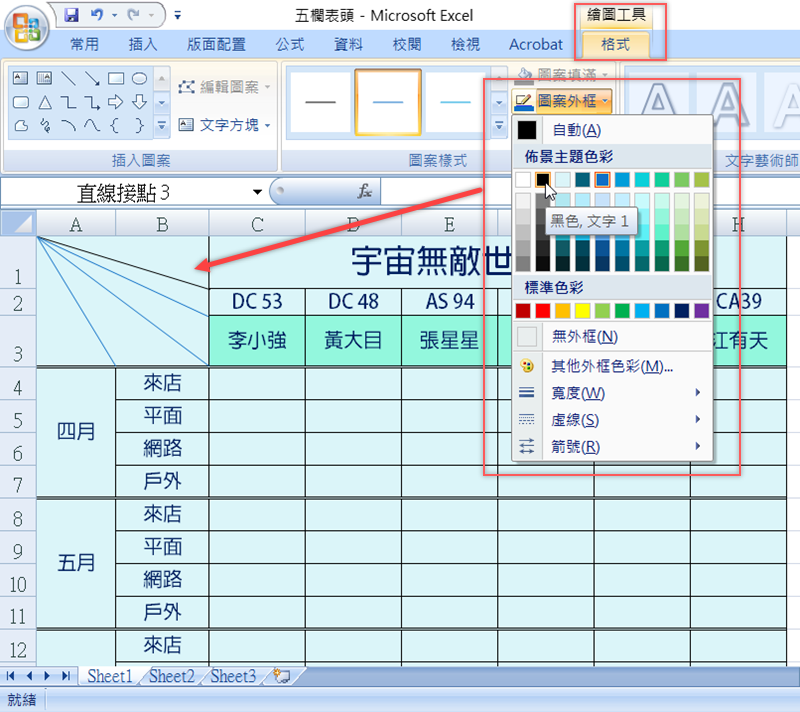The height and width of the screenshot is (712, 800).
Task: Select the Arrow line shape
Action: click(x=91, y=78)
